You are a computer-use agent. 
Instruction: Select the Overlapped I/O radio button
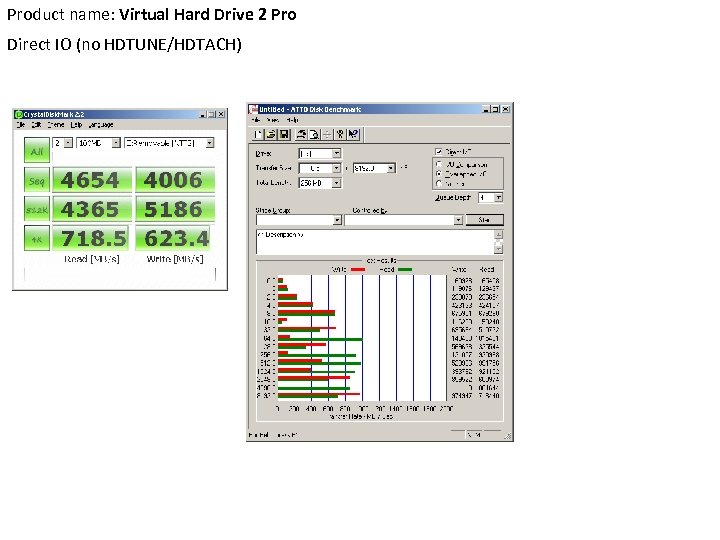pyautogui.click(x=439, y=174)
